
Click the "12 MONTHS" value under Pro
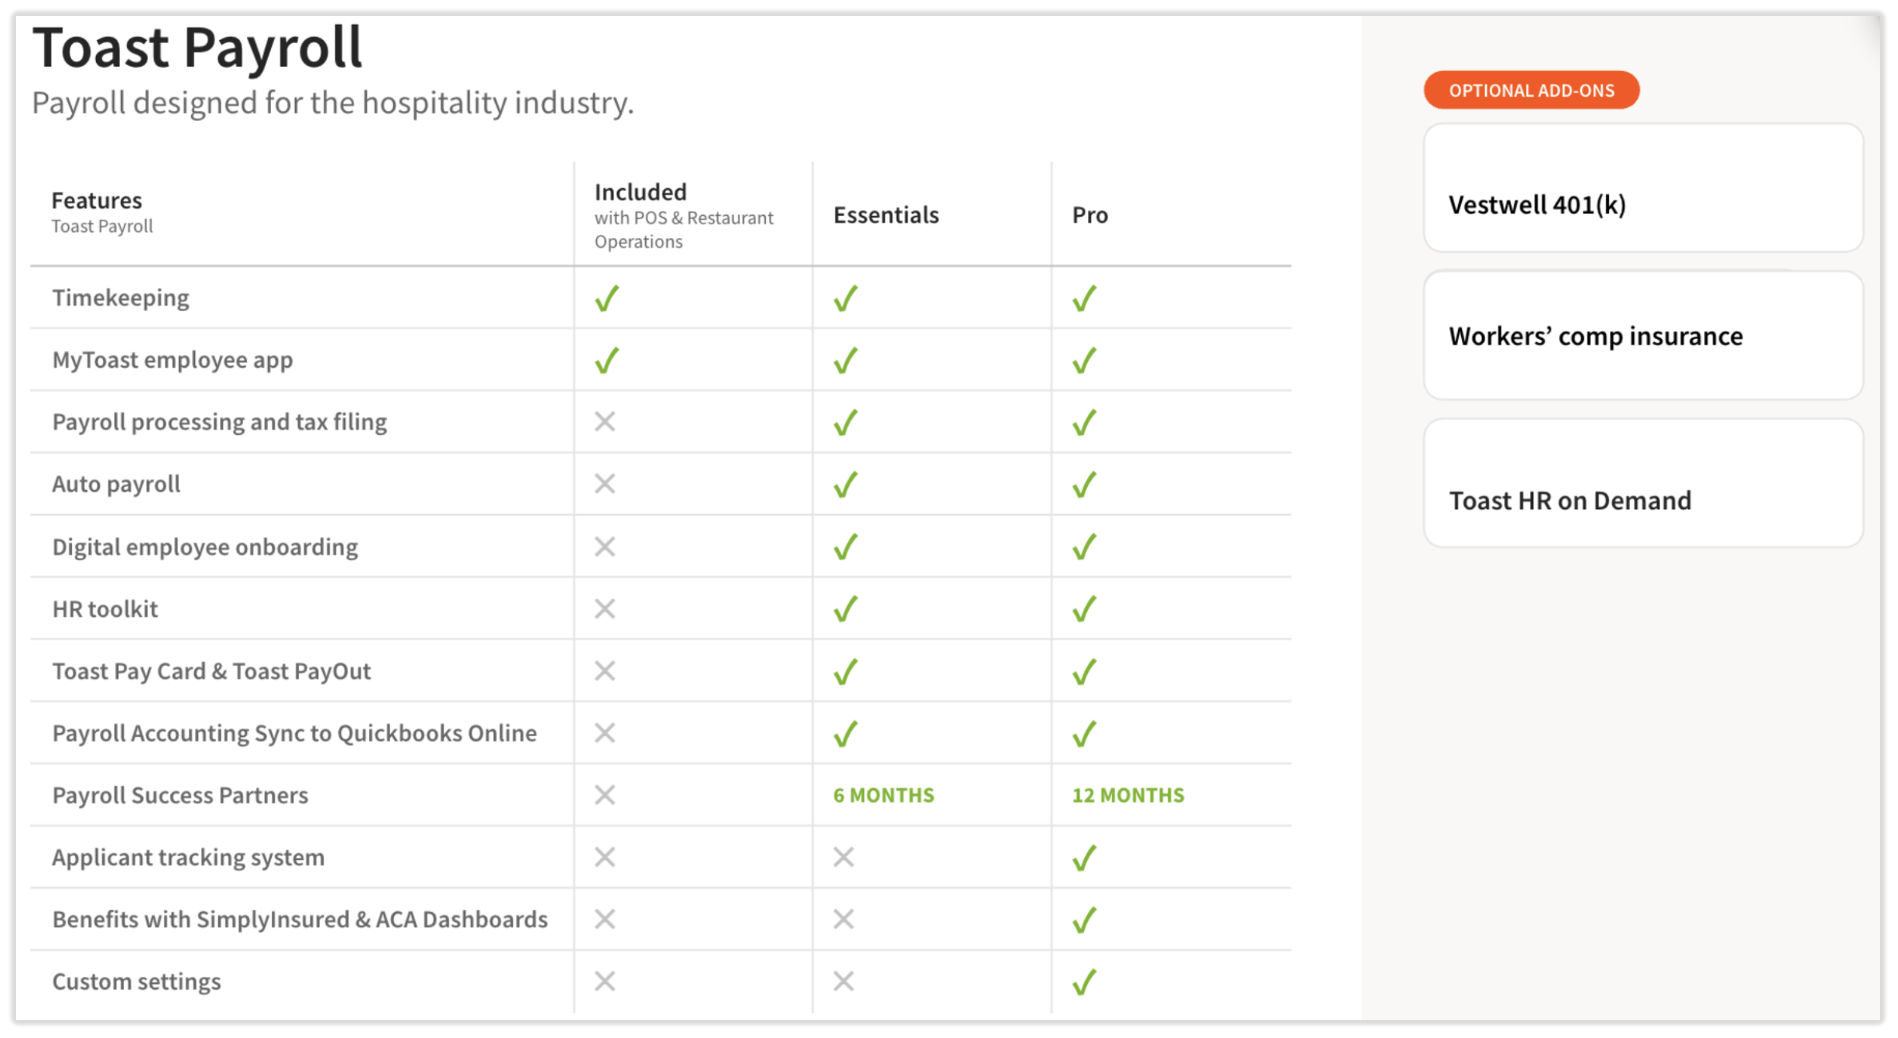click(1128, 795)
